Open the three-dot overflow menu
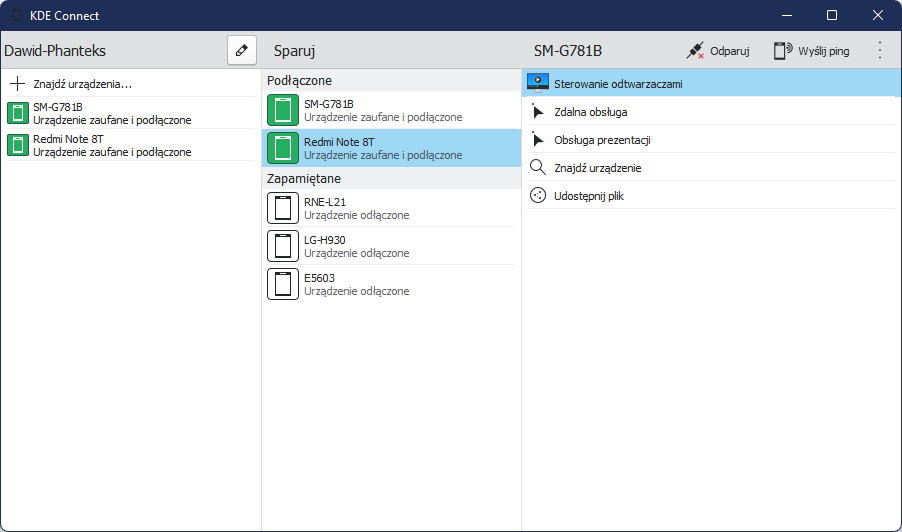 coord(880,51)
